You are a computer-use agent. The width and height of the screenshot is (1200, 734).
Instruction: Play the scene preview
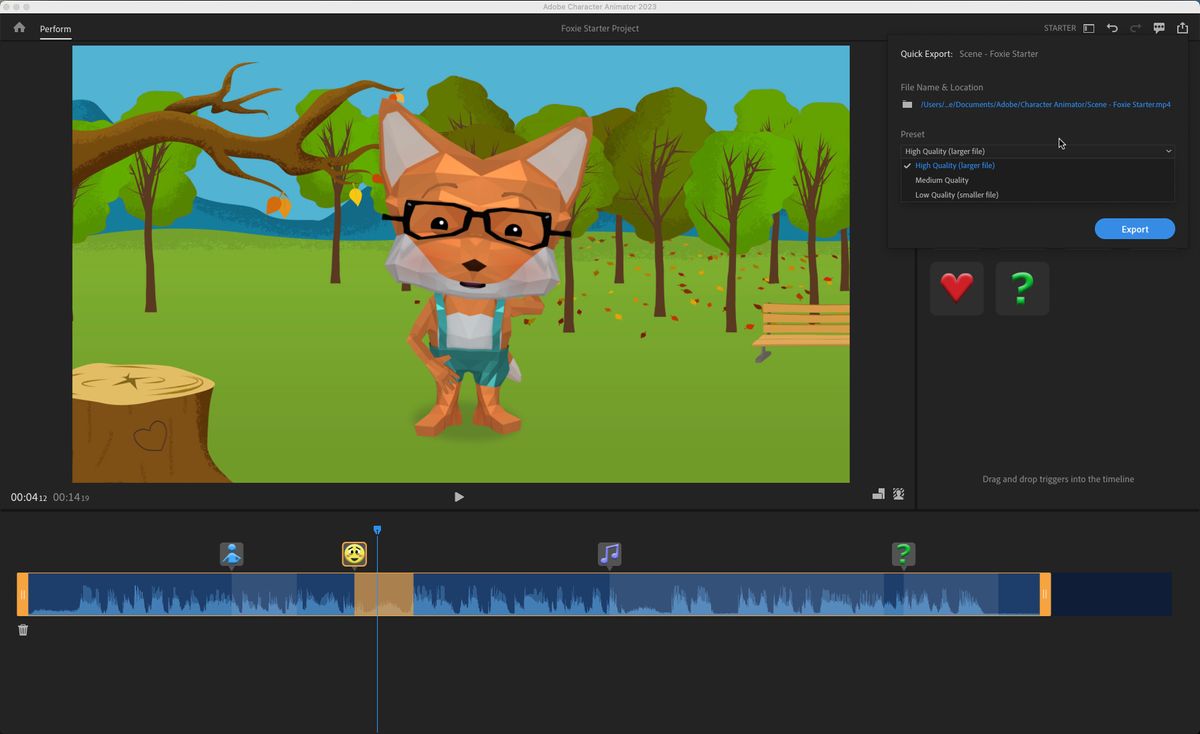pos(459,497)
